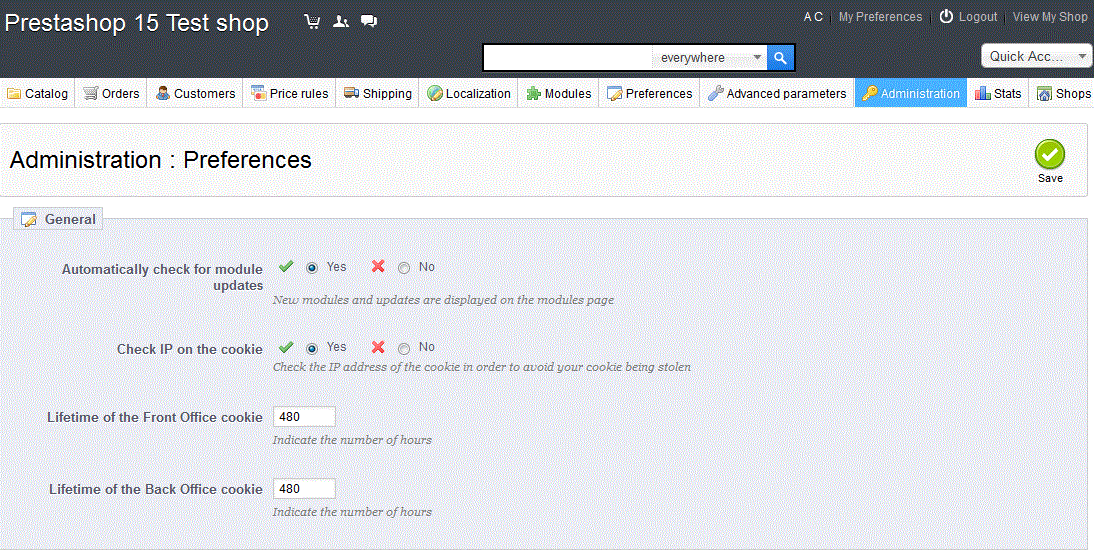Viewport: 1094px width, 556px height.
Task: Click the blue search magnifier button
Action: coord(781,58)
